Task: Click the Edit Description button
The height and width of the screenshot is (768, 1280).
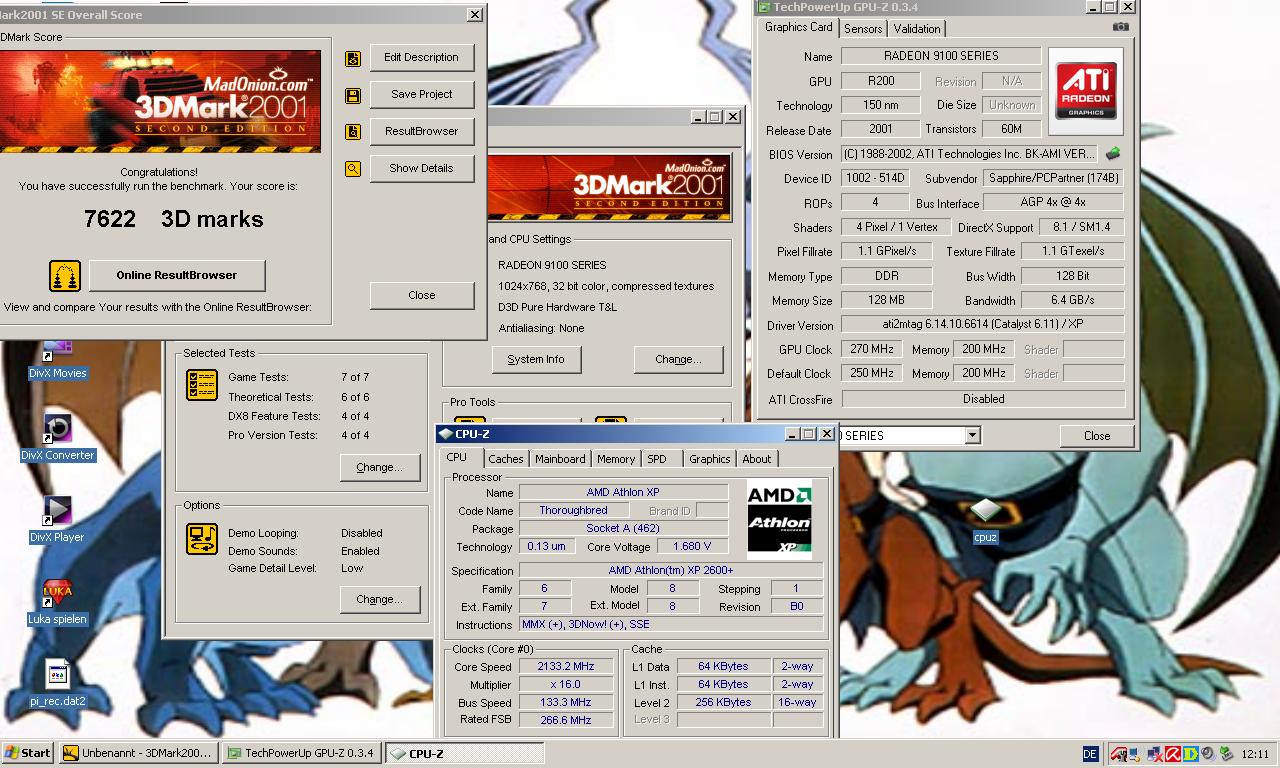Action: [421, 57]
